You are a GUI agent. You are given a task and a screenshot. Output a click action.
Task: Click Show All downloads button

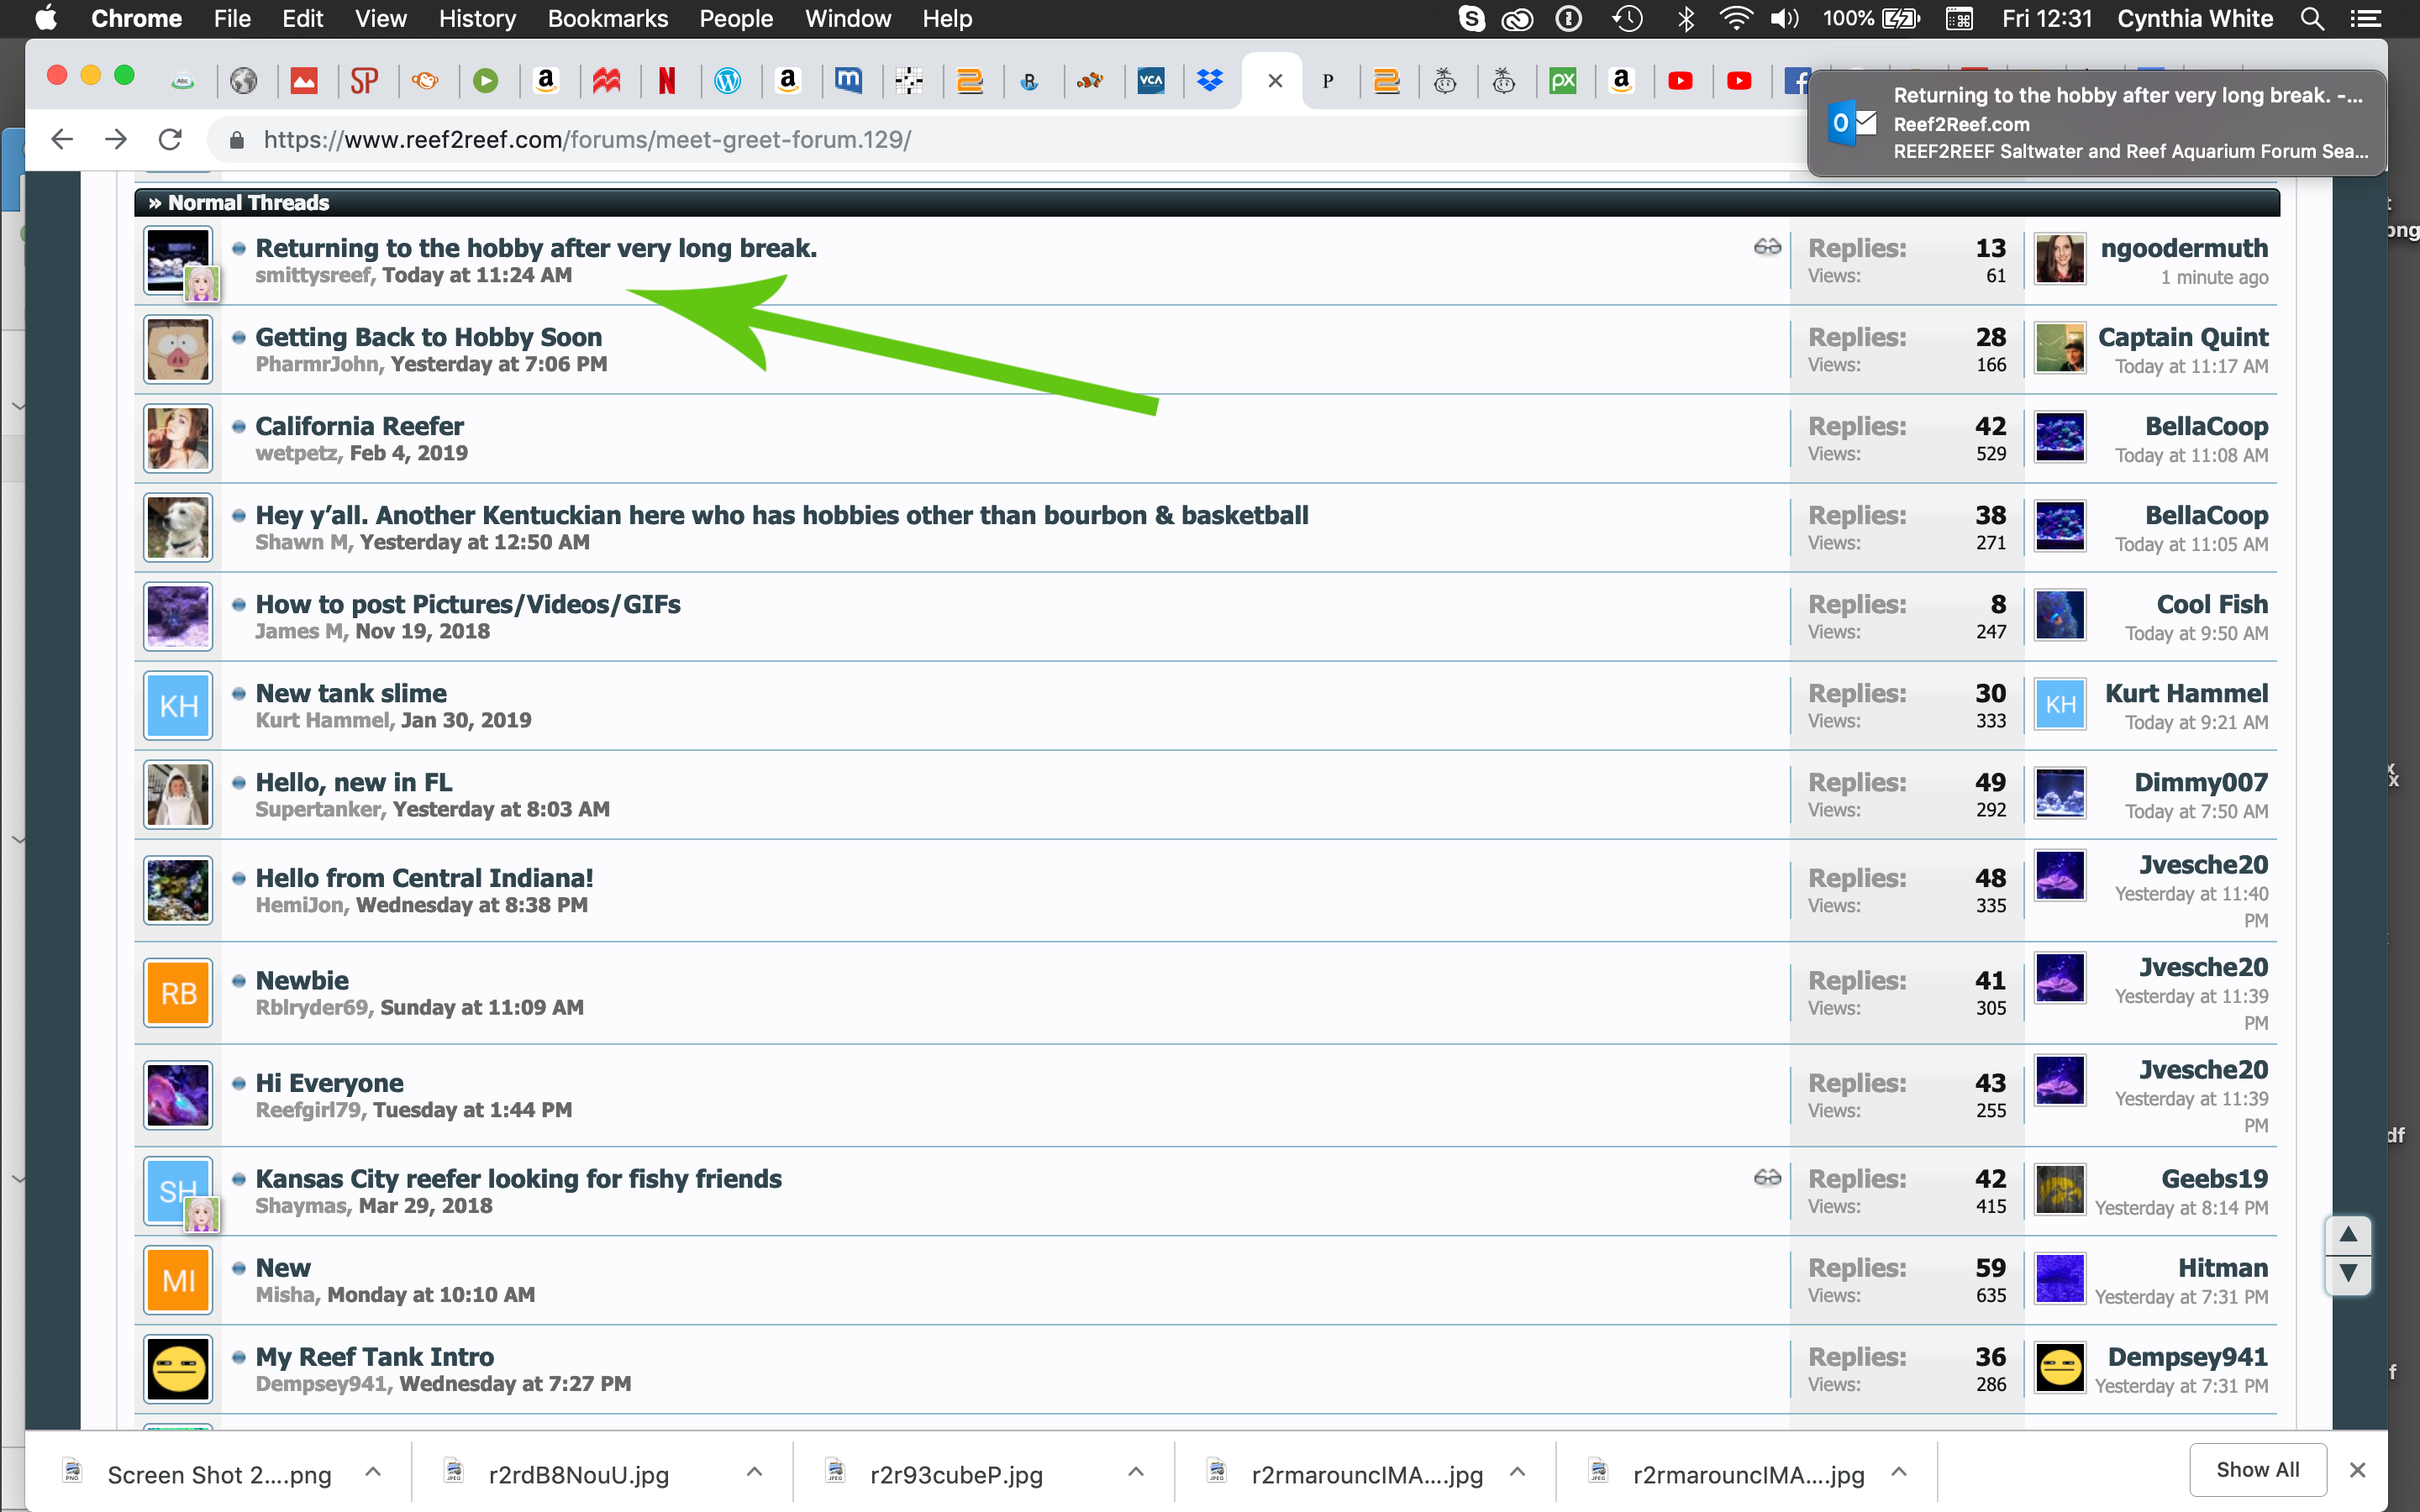(2257, 1469)
